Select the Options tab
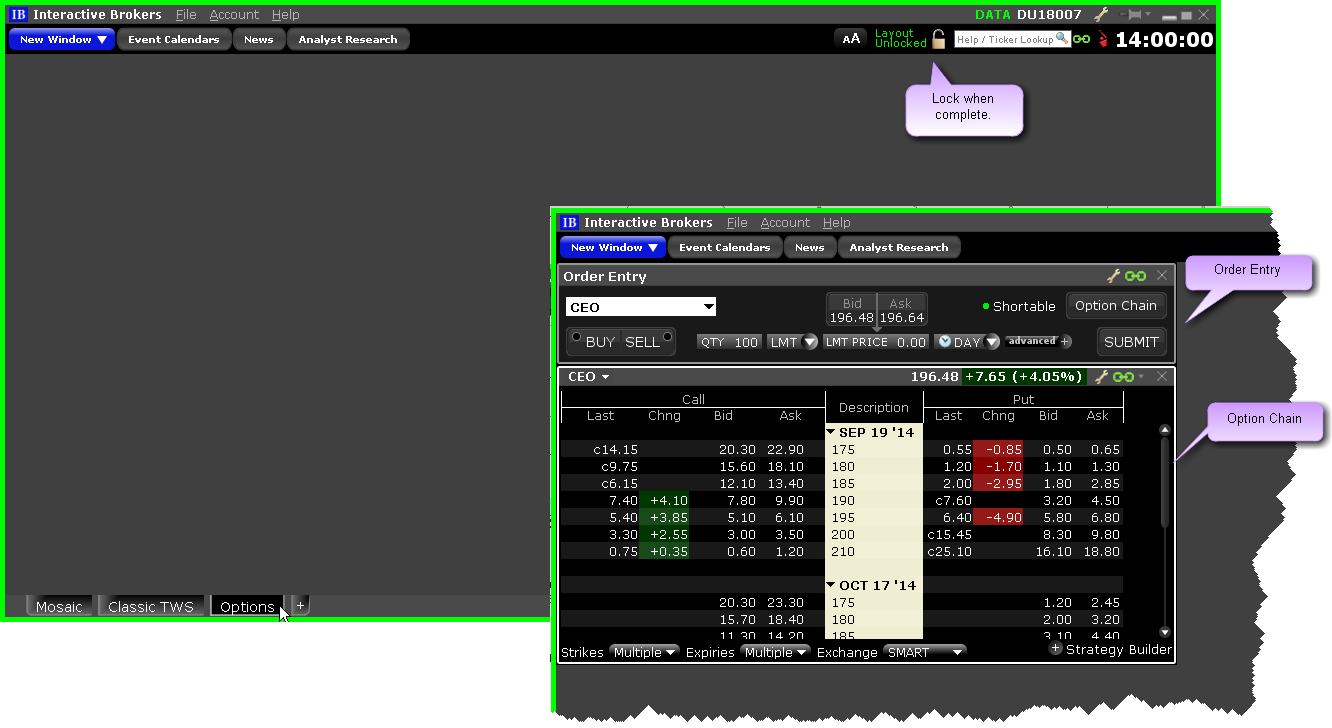 [247, 606]
